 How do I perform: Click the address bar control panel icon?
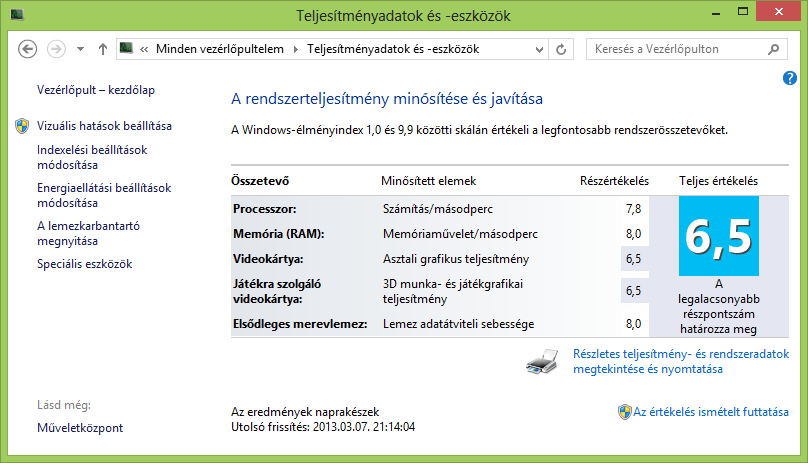(x=126, y=48)
